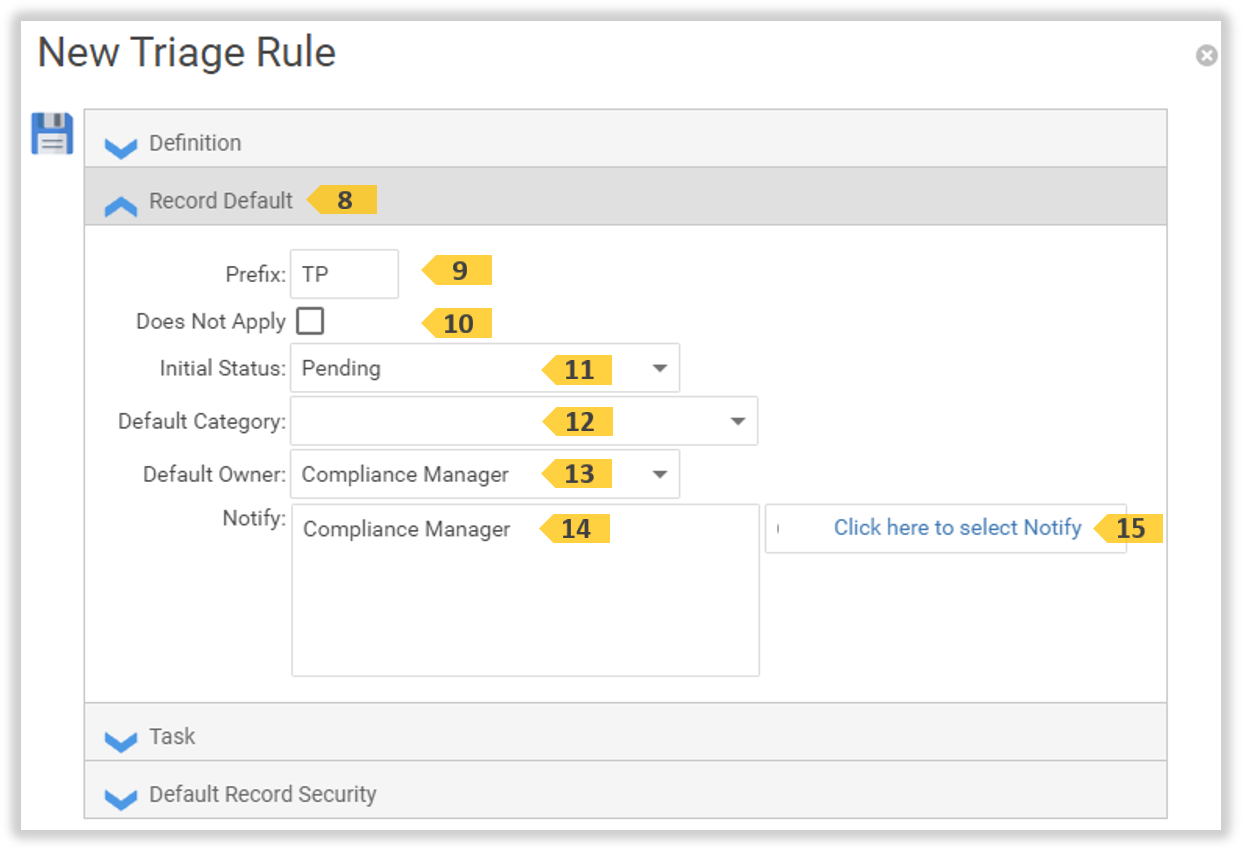This screenshot has height=851, width=1242.
Task: Open Initial Status dropdown arrow
Action: click(659, 368)
